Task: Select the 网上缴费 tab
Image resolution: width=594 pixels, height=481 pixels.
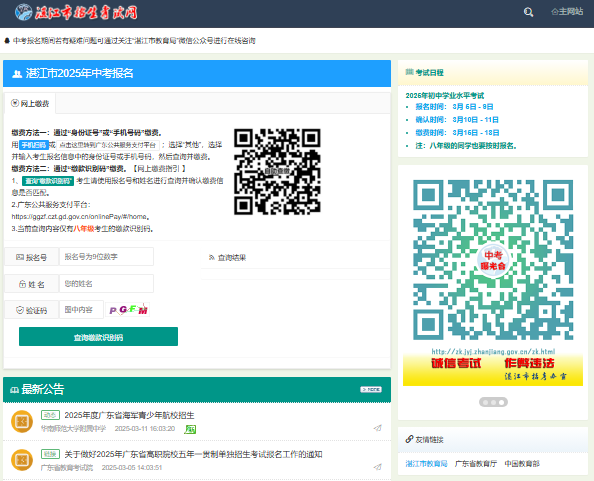Action: pyautogui.click(x=30, y=103)
